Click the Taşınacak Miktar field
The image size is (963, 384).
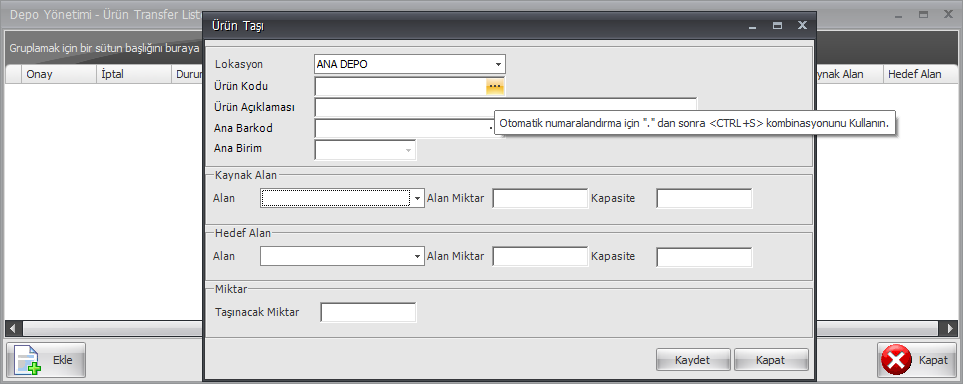(368, 312)
